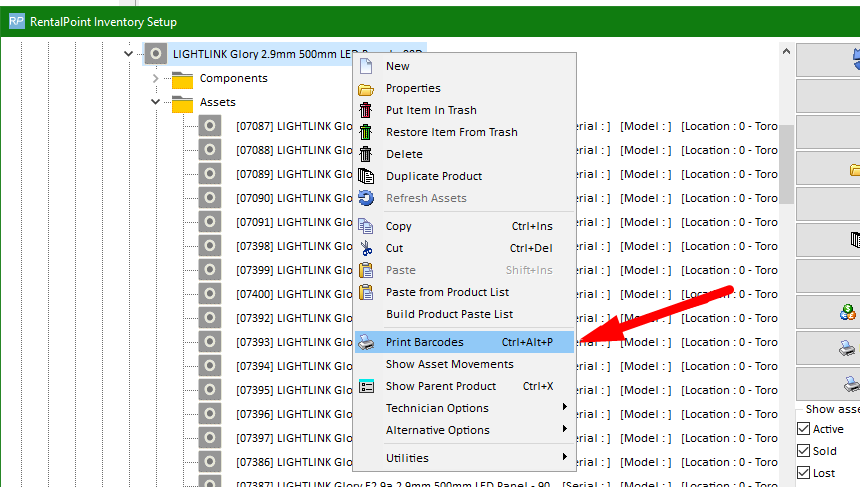
Task: Toggle the Active checkbox
Action: coord(804,429)
